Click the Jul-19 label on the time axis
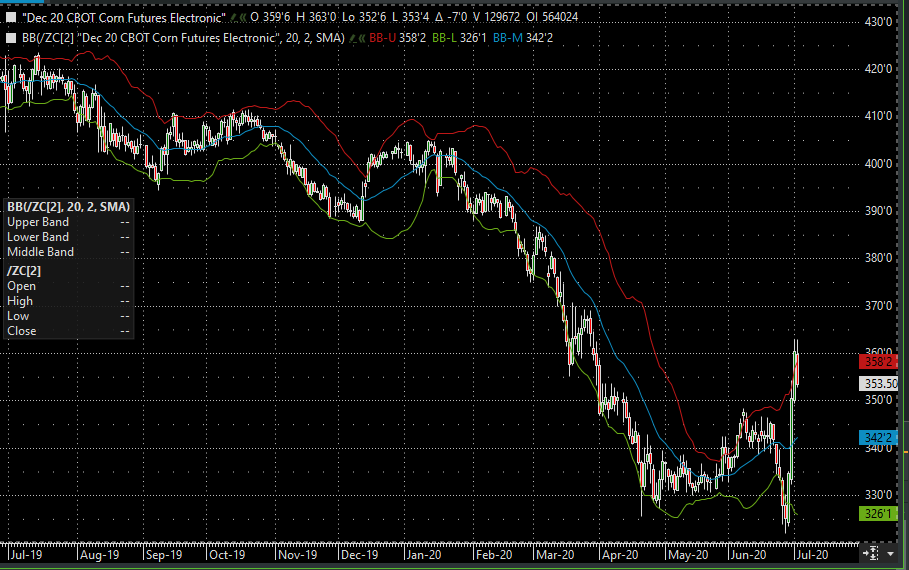This screenshot has width=909, height=570. 26,555
